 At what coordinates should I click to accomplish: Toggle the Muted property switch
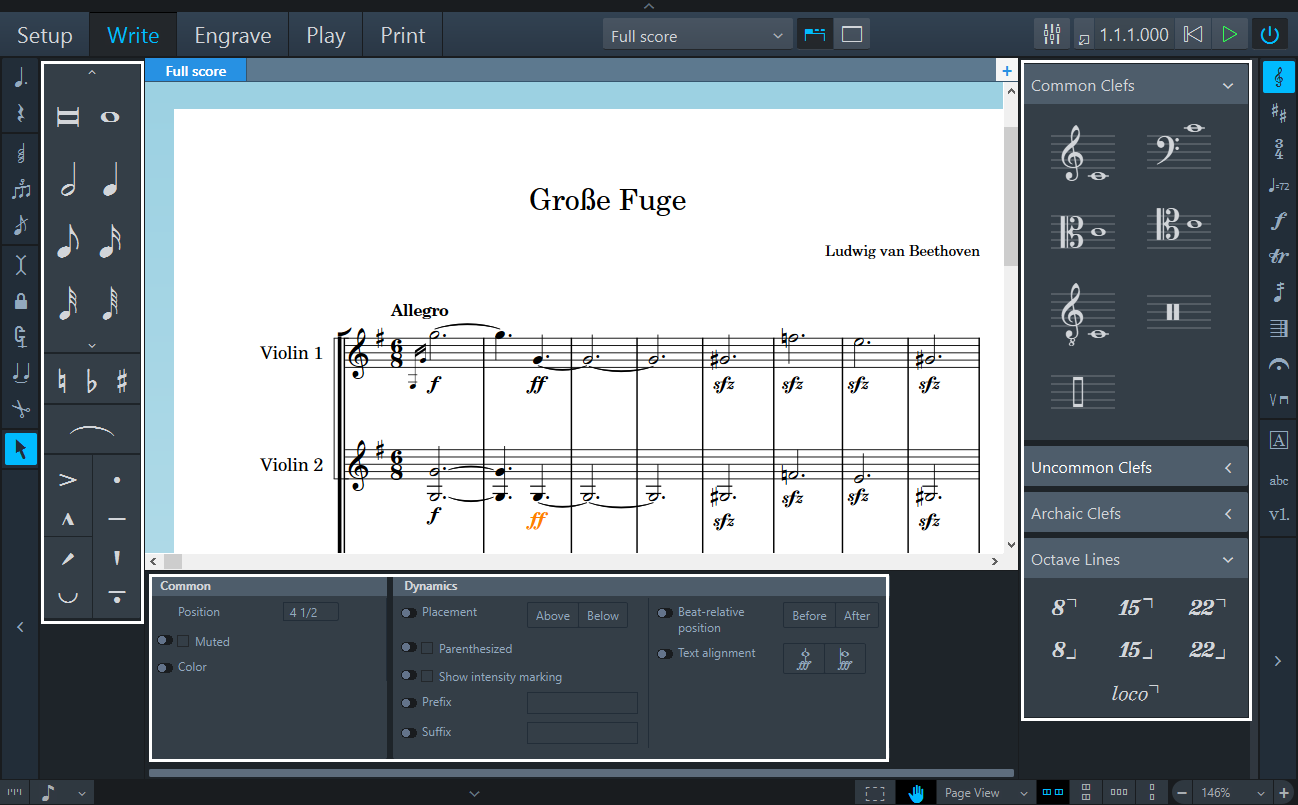165,641
